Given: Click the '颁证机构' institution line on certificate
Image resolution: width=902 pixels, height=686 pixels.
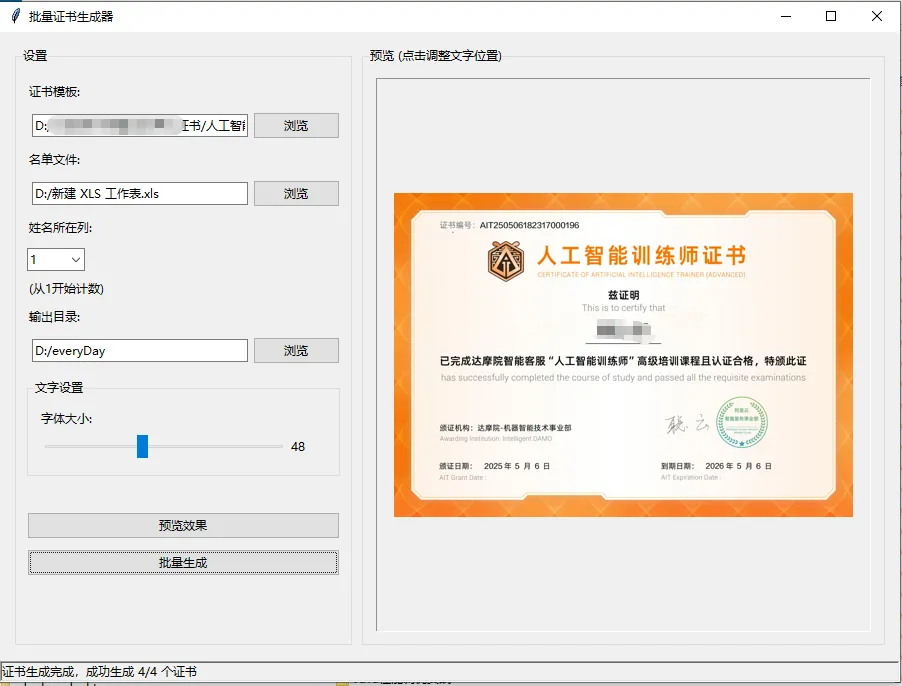Looking at the screenshot, I should click(x=505, y=428).
